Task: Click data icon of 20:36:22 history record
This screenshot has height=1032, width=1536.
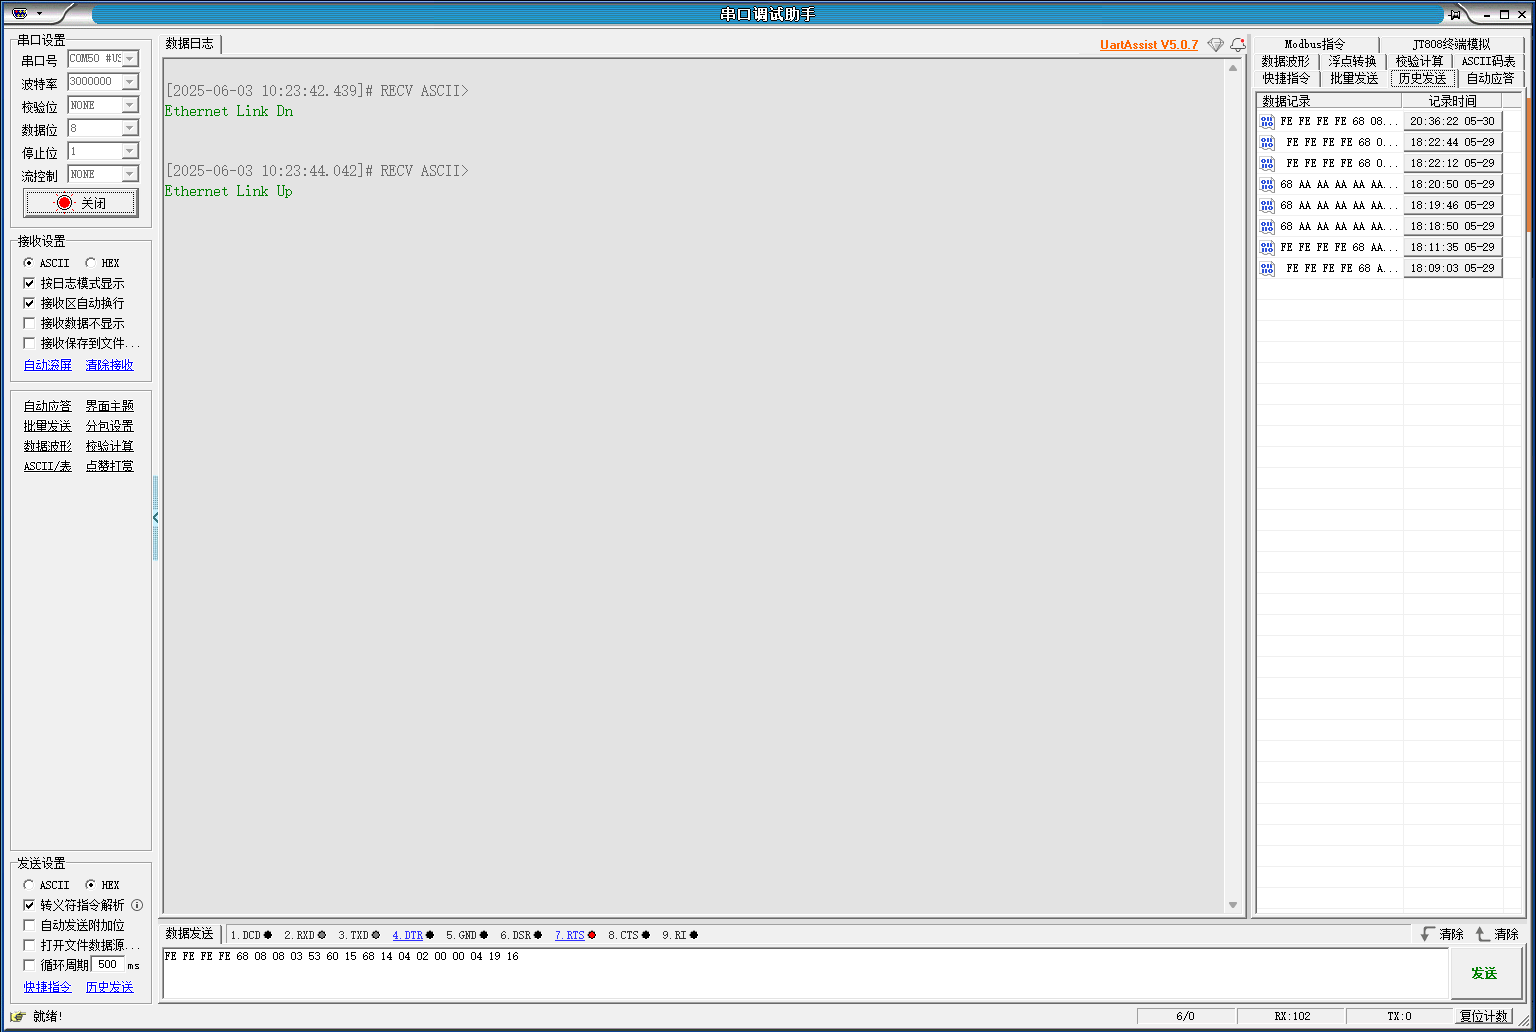Action: 1267,122
